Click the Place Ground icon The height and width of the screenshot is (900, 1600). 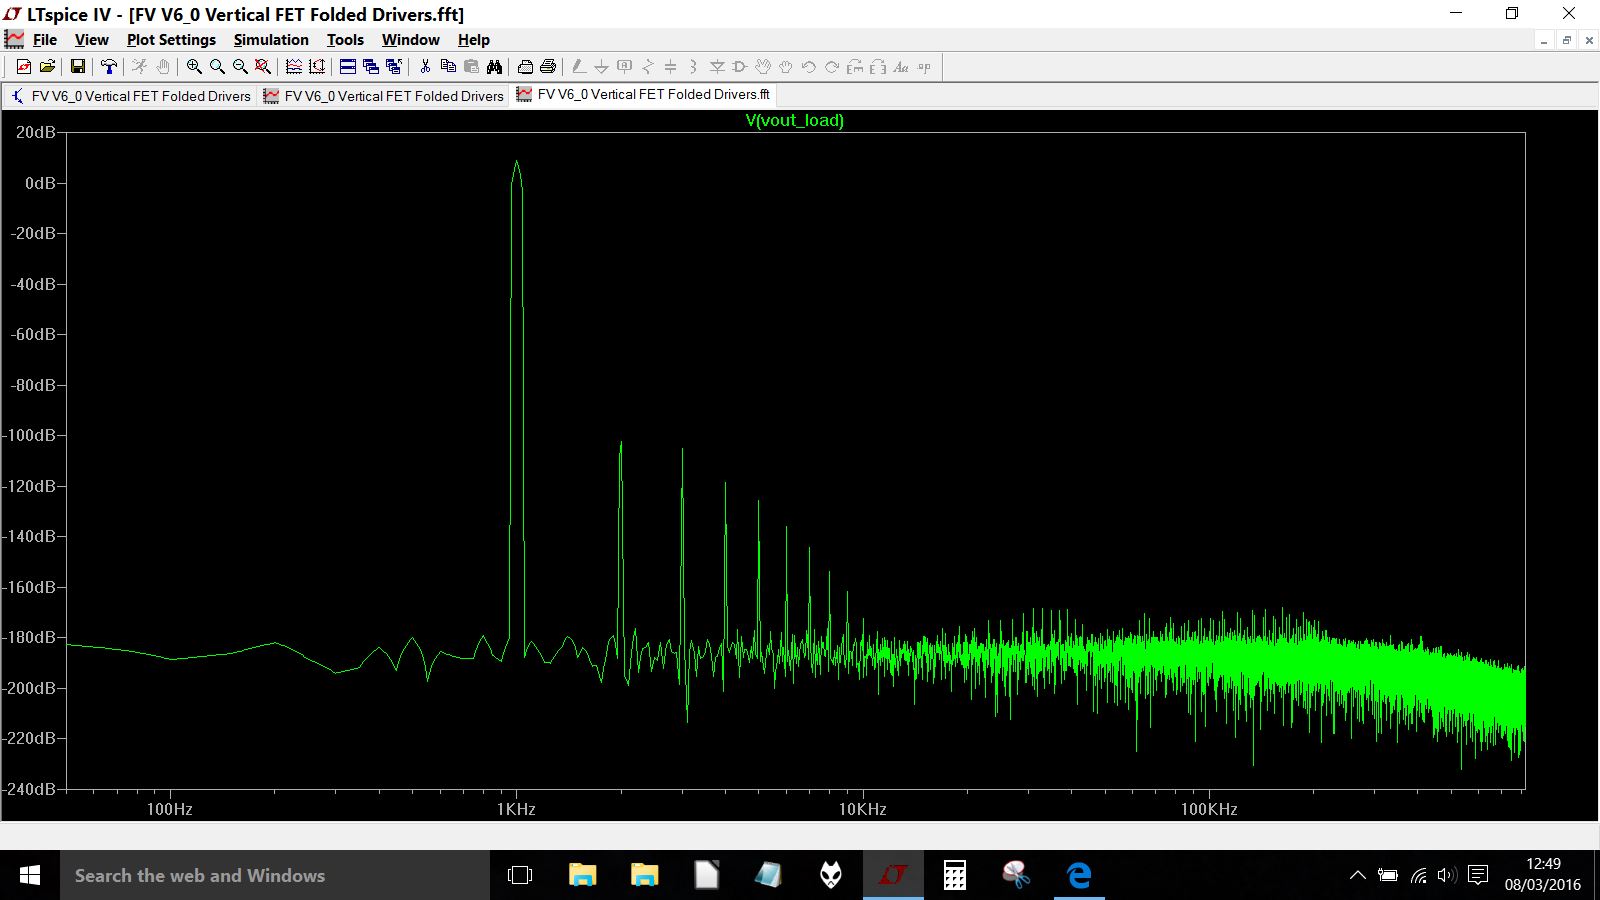[601, 67]
